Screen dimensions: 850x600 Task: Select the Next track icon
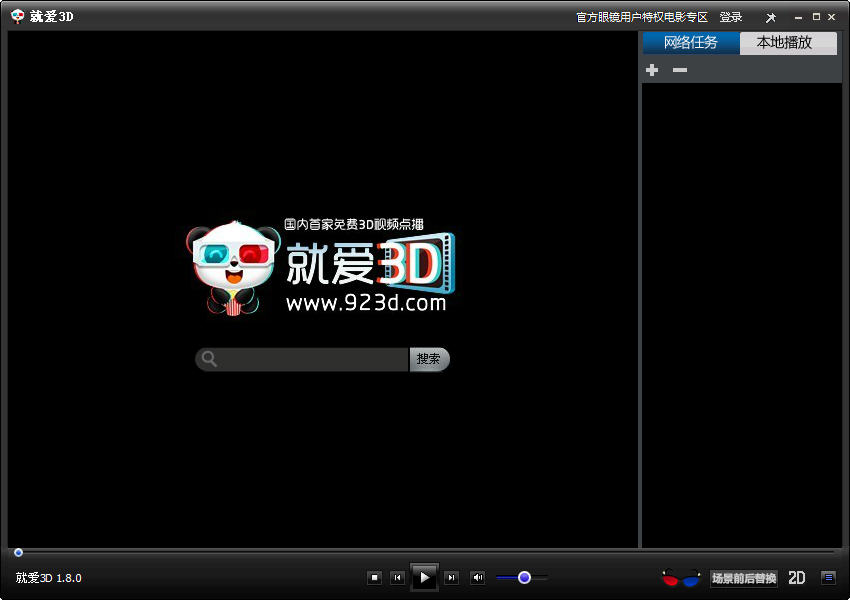(451, 578)
